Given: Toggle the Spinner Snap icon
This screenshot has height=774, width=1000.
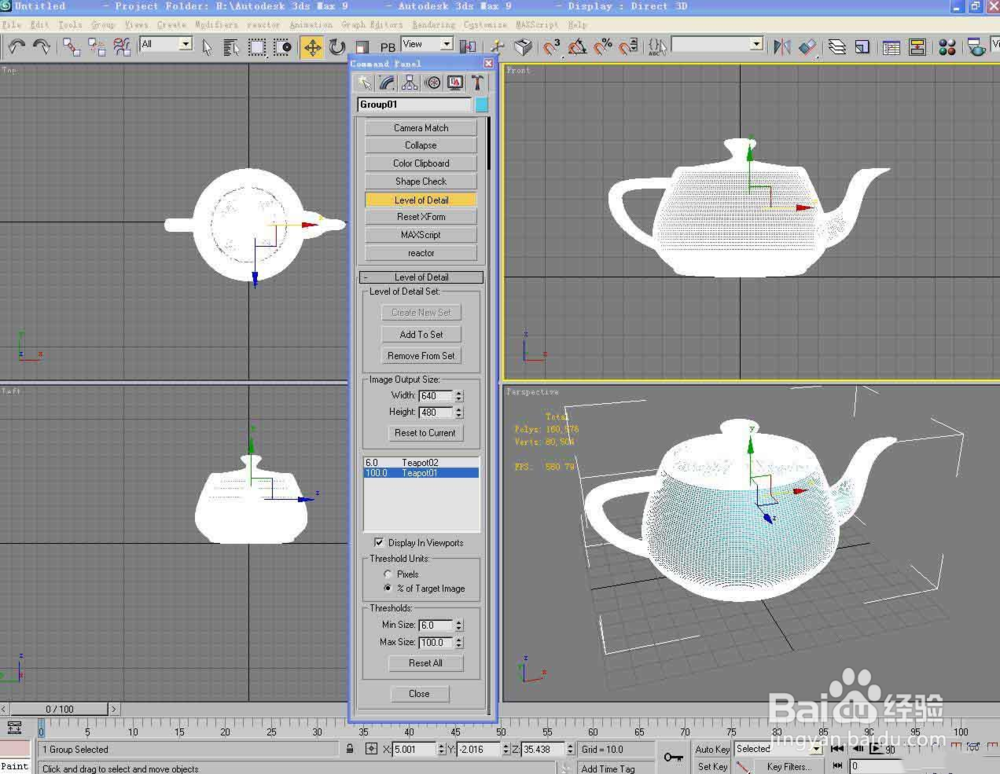Looking at the screenshot, I should [628, 47].
